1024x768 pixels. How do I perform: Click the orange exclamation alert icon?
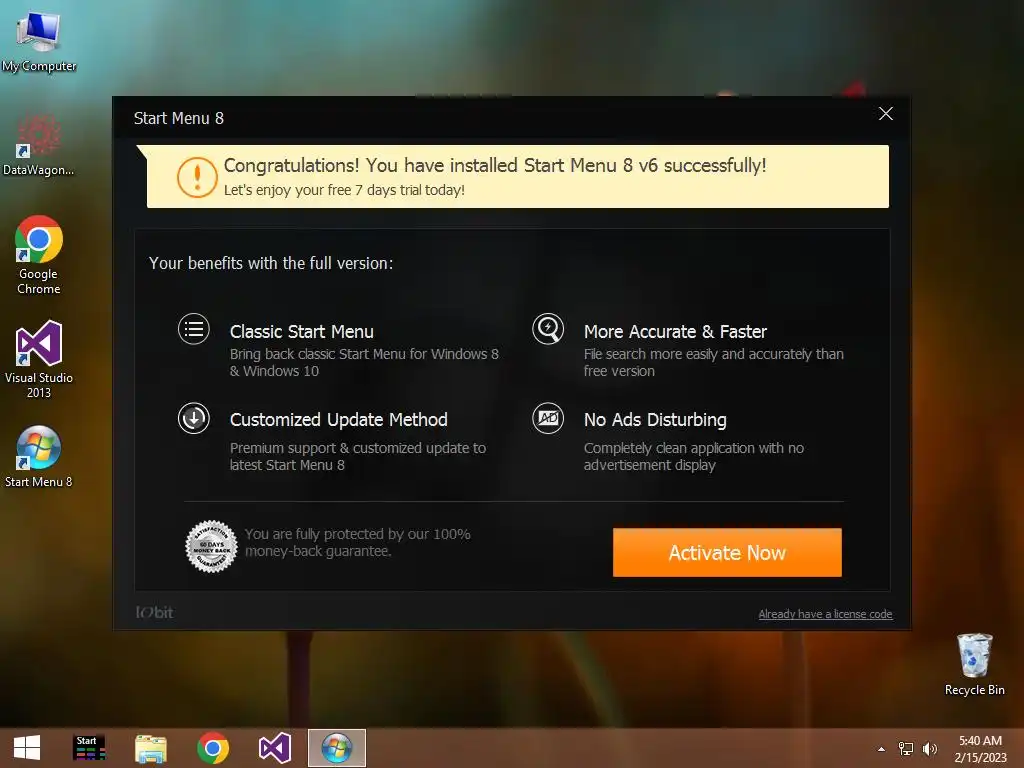point(197,177)
